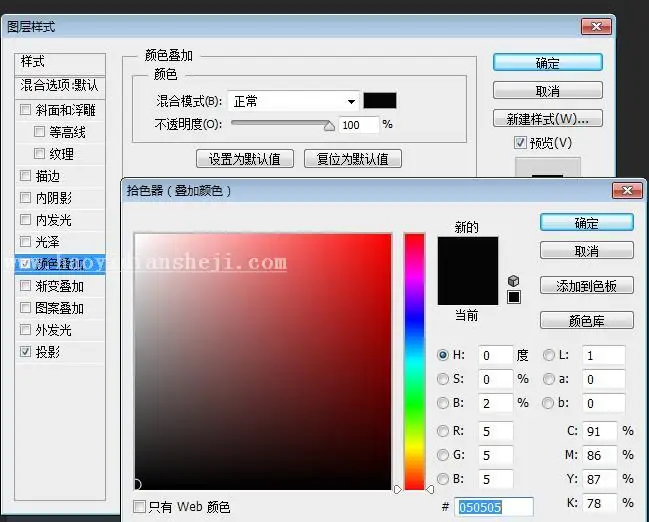The height and width of the screenshot is (522, 649).
Task: Enable the 内发光 checkbox
Action: pos(25,219)
